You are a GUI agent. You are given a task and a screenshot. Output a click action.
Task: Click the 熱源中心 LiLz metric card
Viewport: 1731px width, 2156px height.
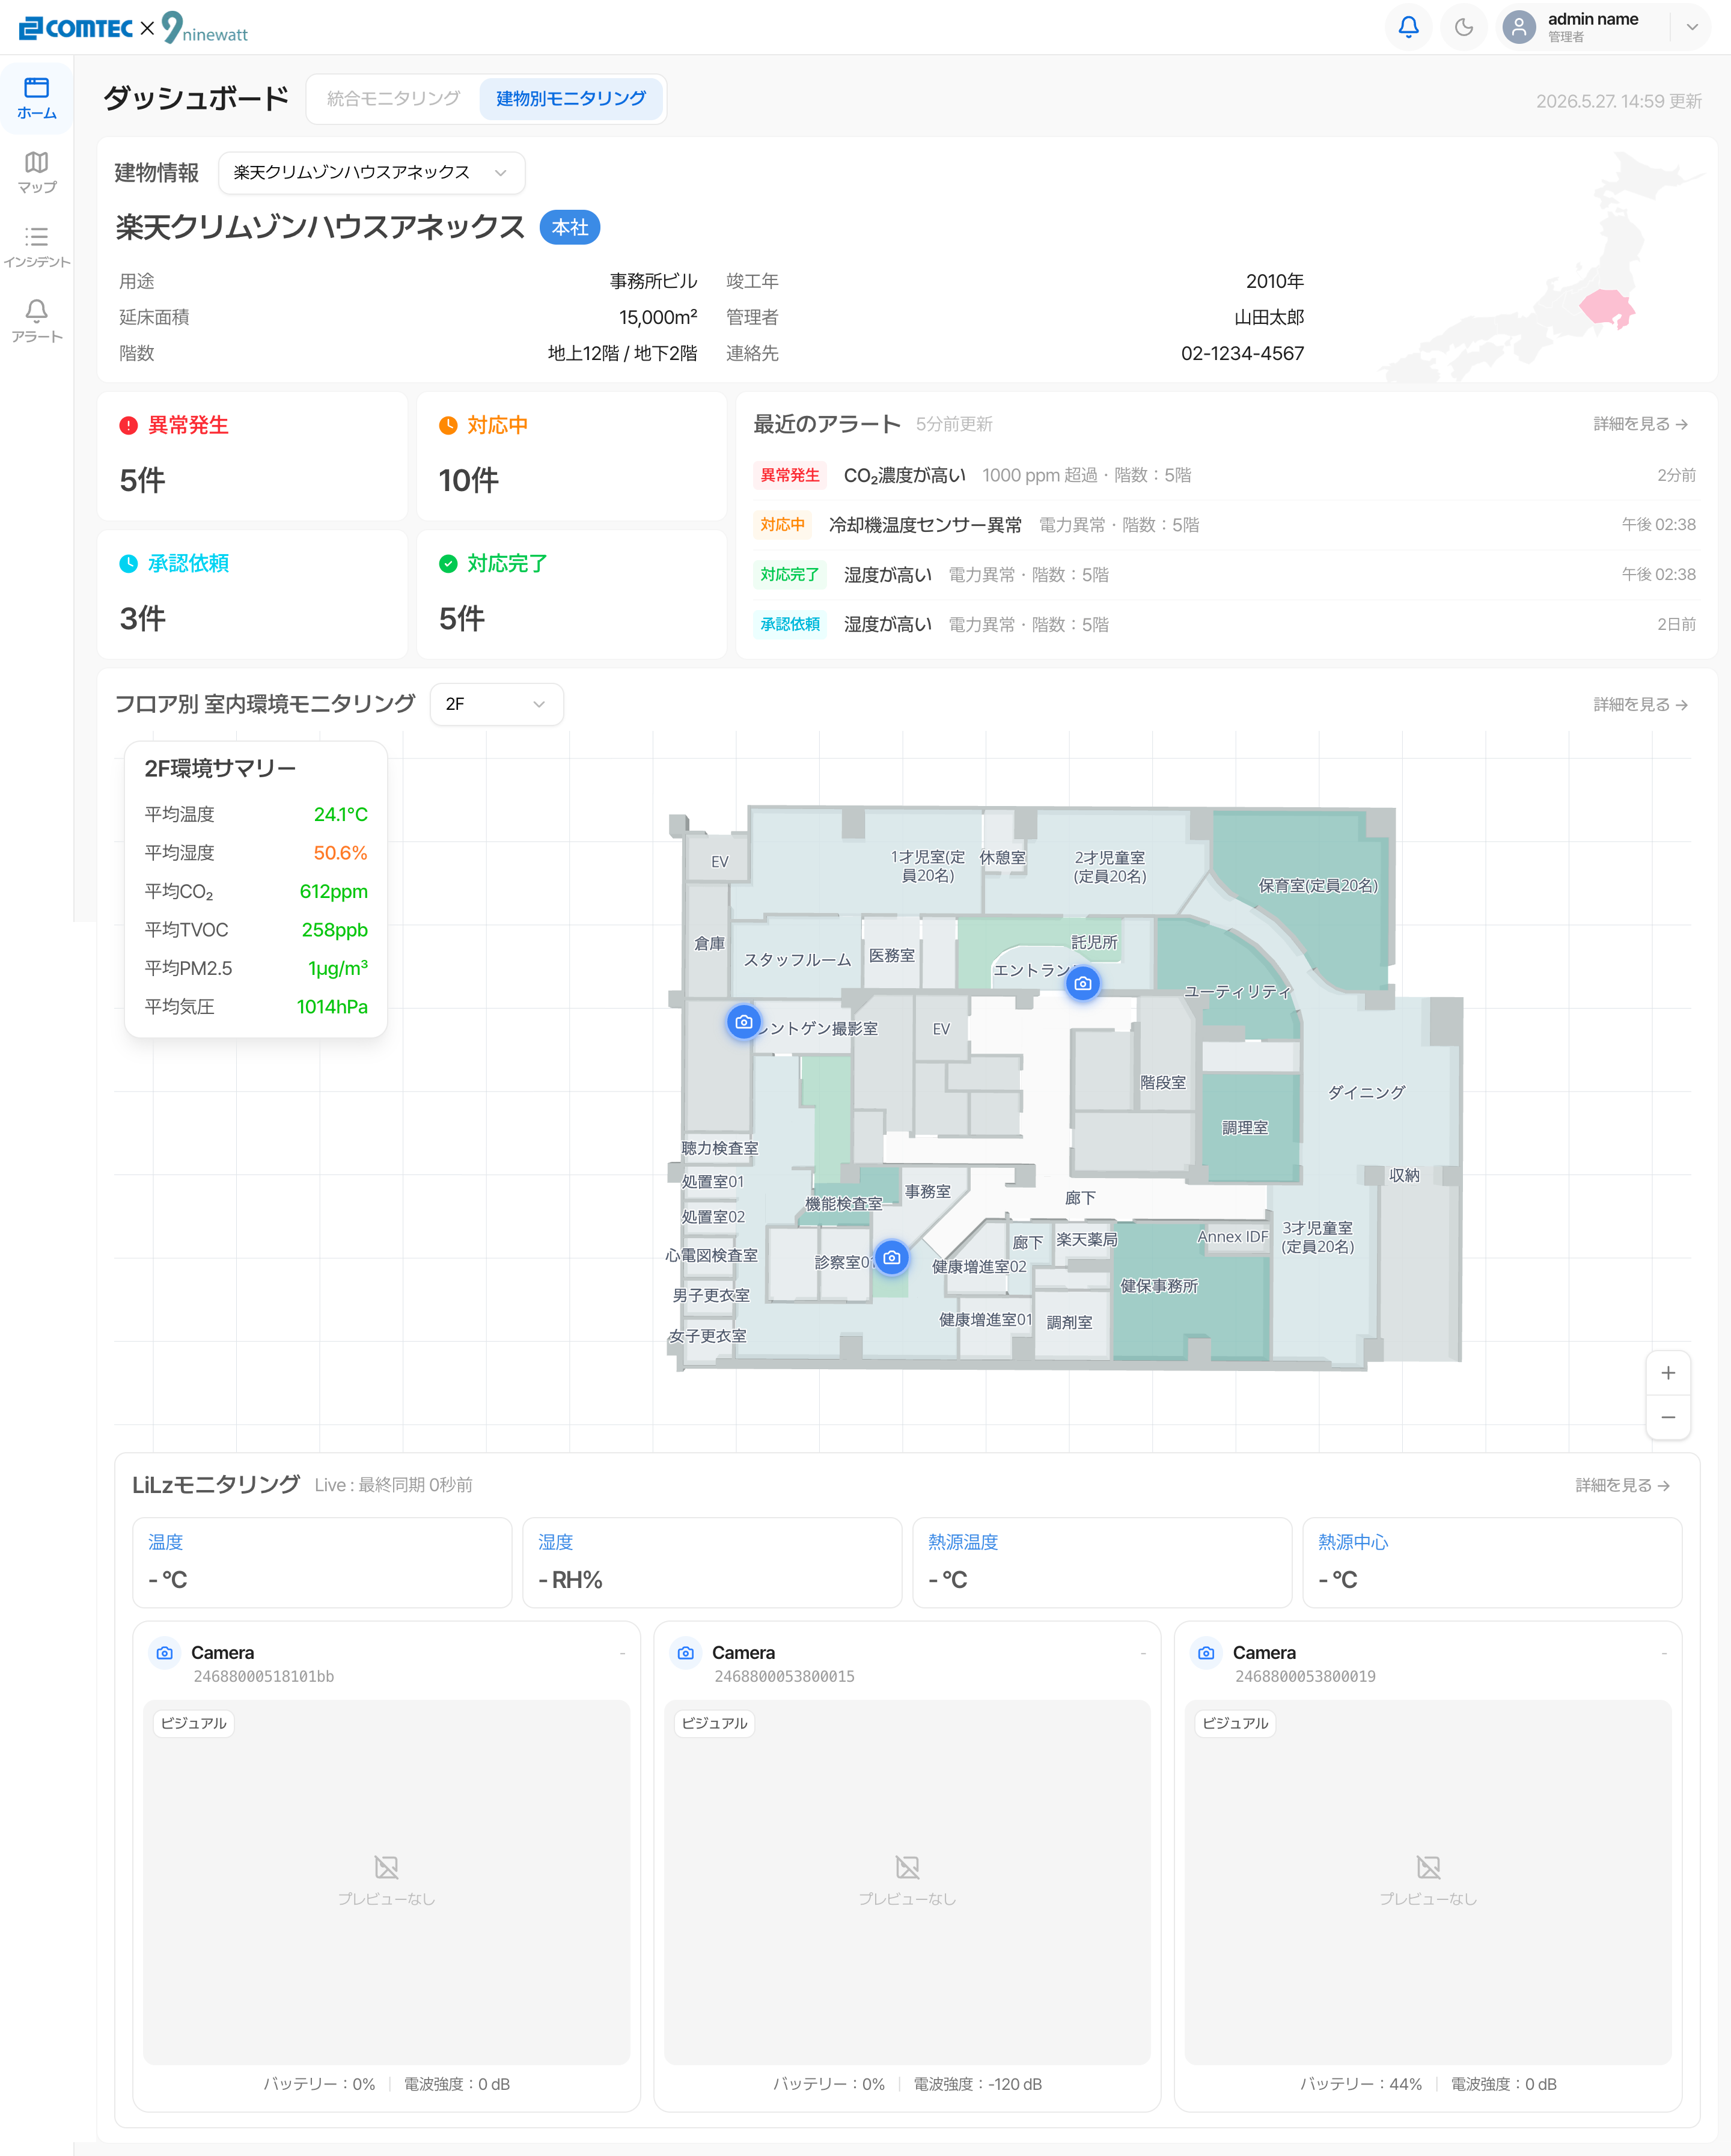click(x=1492, y=1562)
